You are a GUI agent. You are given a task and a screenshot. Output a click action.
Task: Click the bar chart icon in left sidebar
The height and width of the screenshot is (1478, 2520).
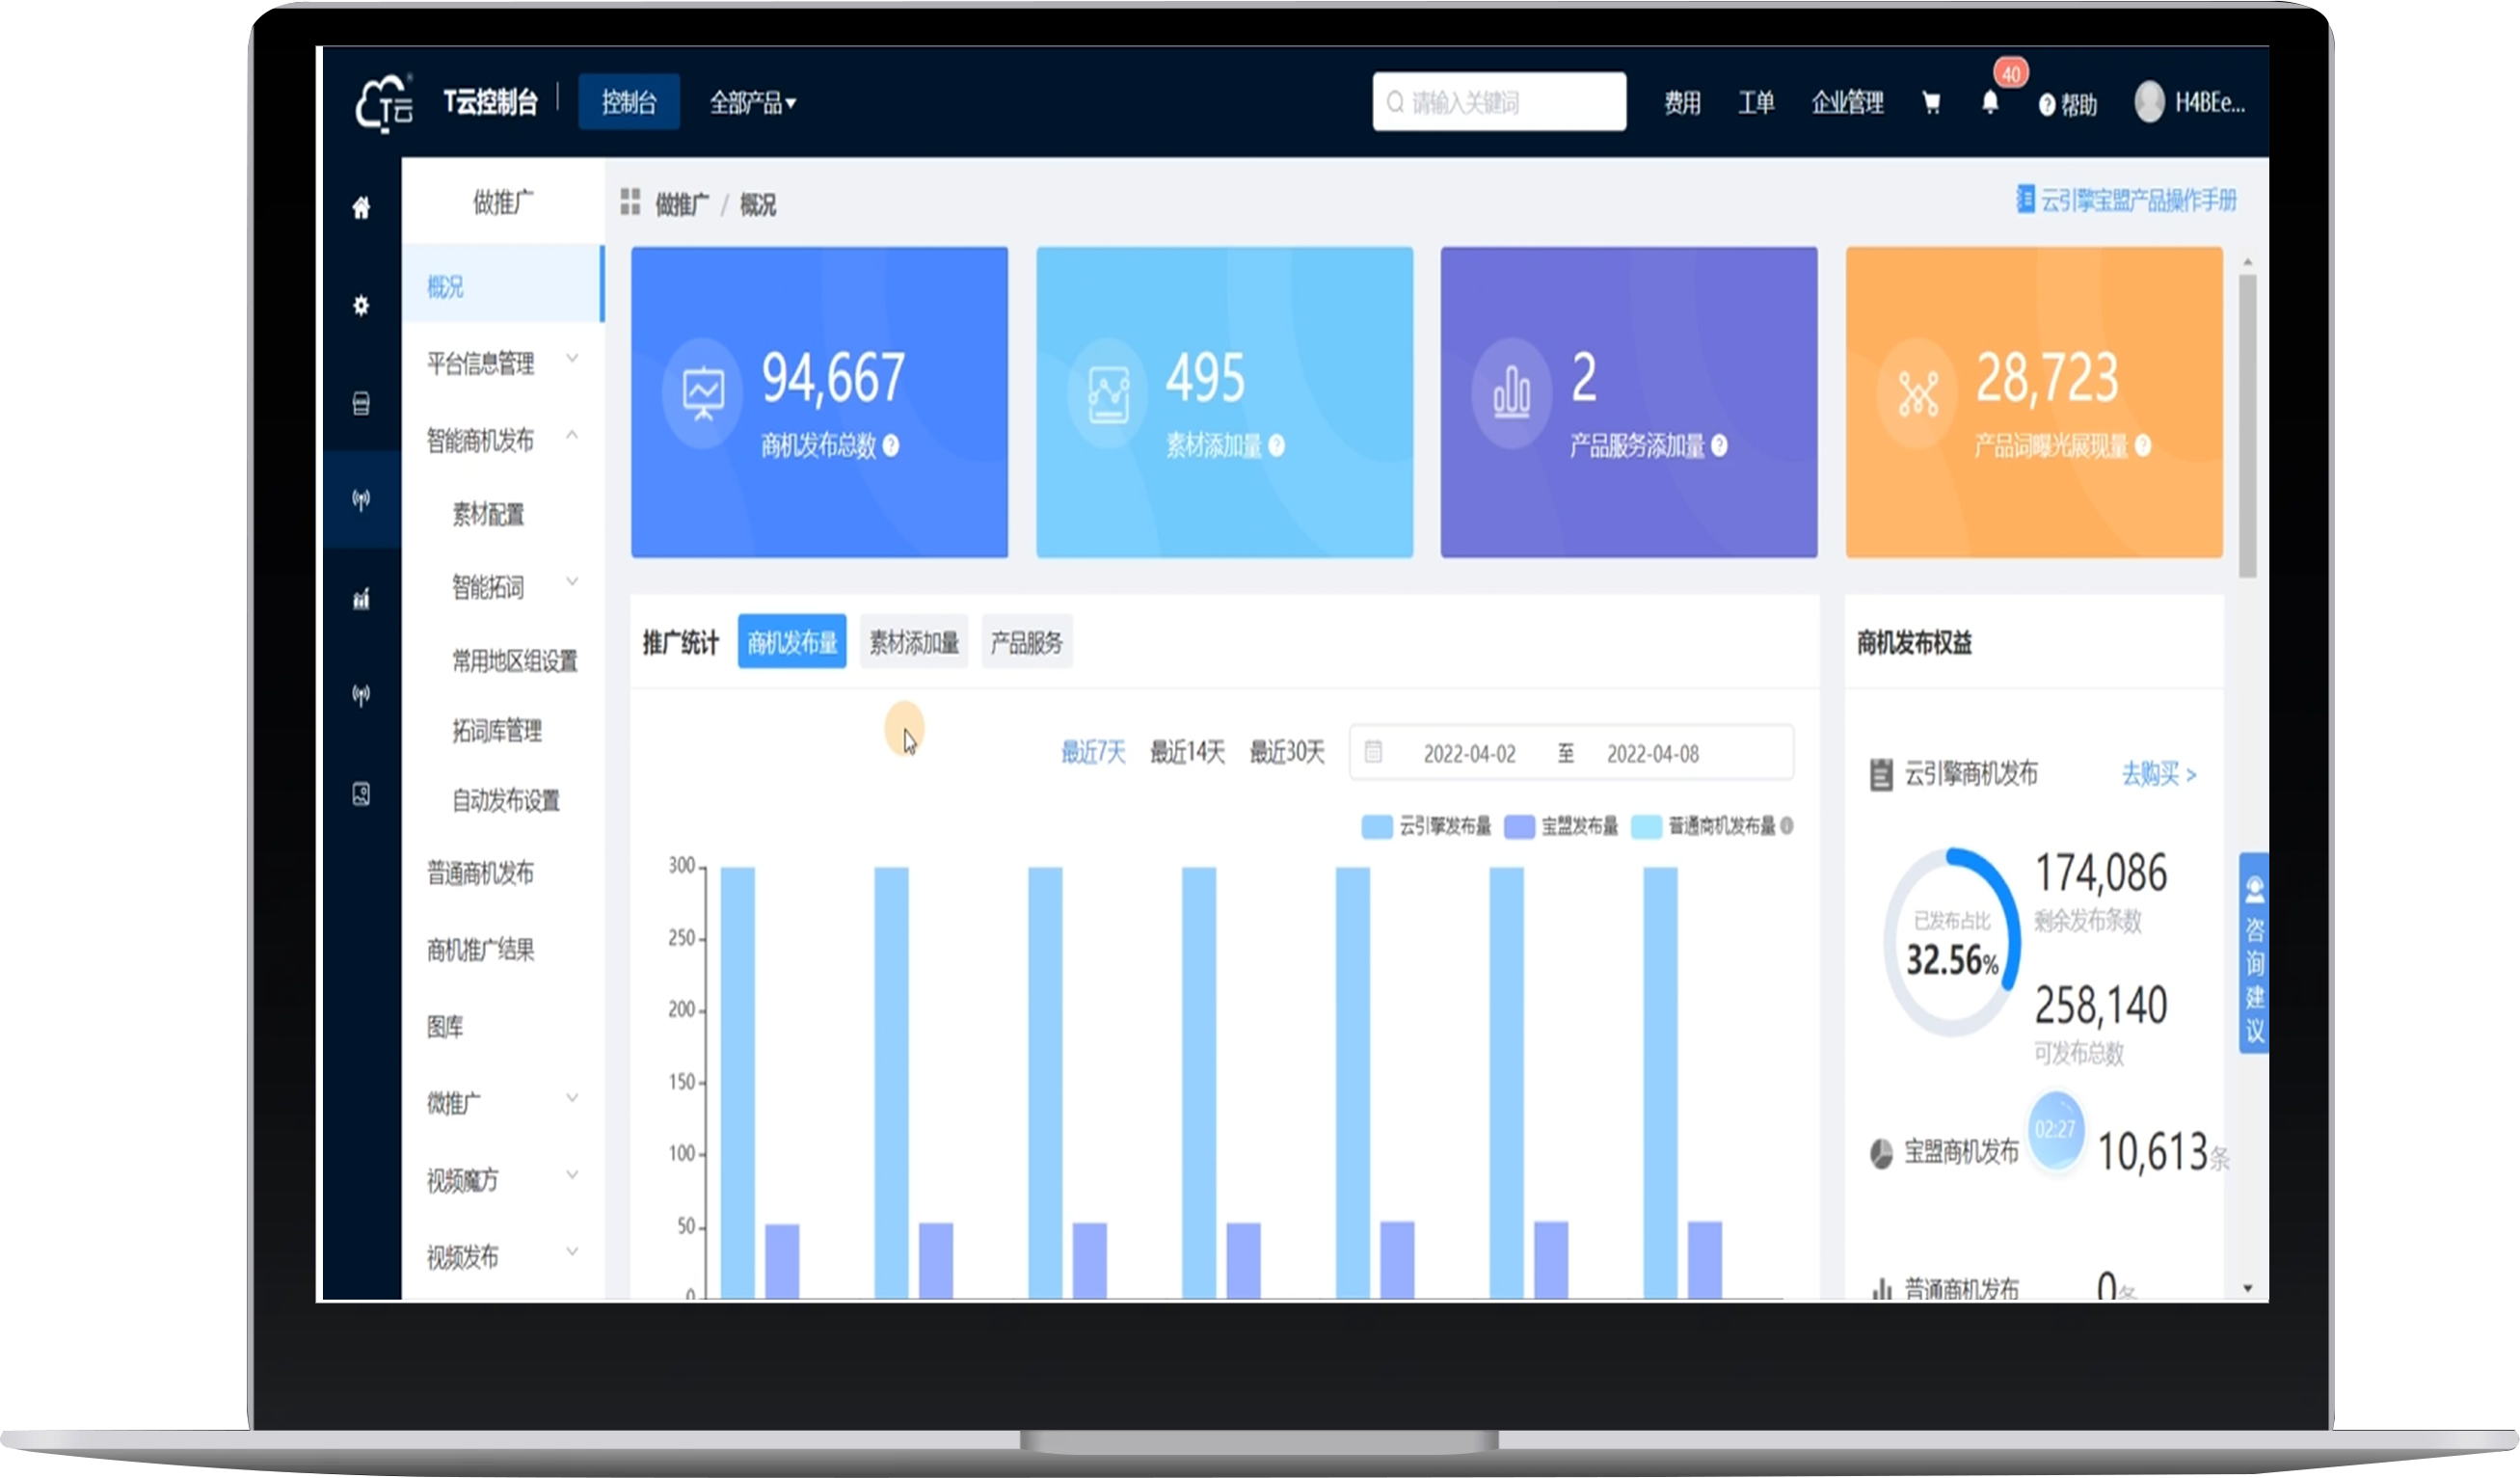coord(361,599)
